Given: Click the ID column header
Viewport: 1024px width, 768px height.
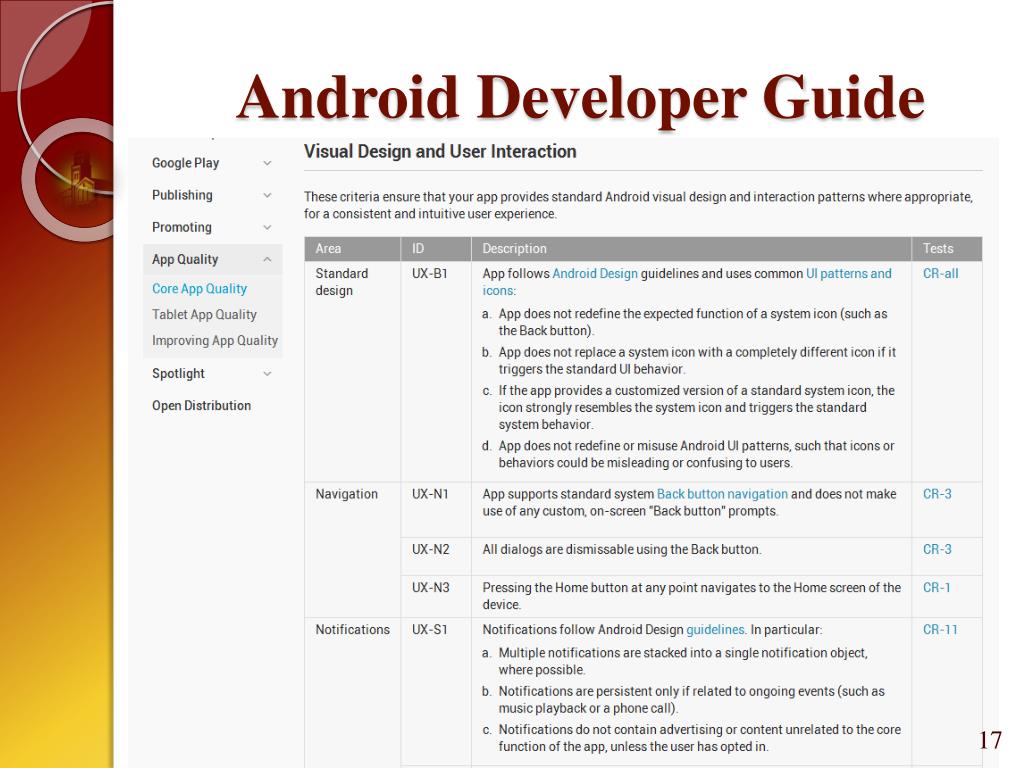Looking at the screenshot, I should 436,249.
